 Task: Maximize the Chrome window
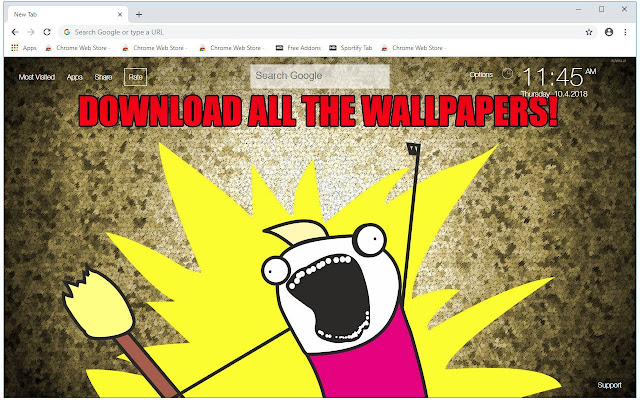click(x=601, y=9)
